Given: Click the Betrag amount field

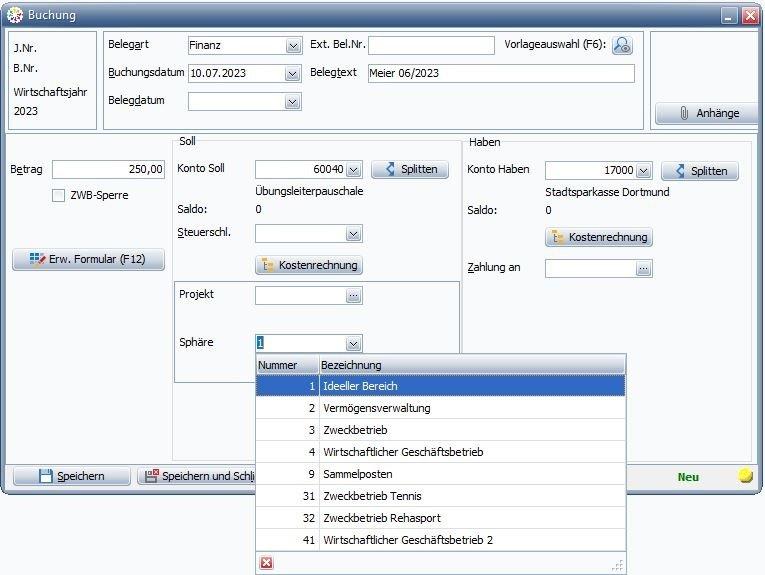Looking at the screenshot, I should pos(108,170).
